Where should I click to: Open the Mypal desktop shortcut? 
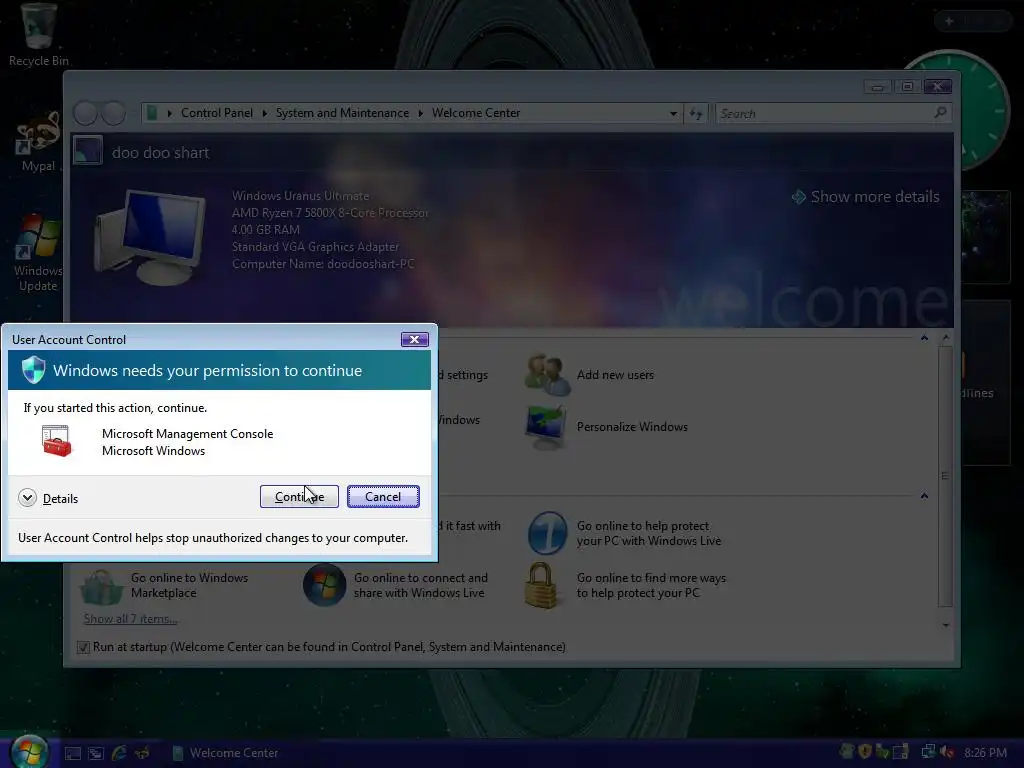tap(38, 140)
